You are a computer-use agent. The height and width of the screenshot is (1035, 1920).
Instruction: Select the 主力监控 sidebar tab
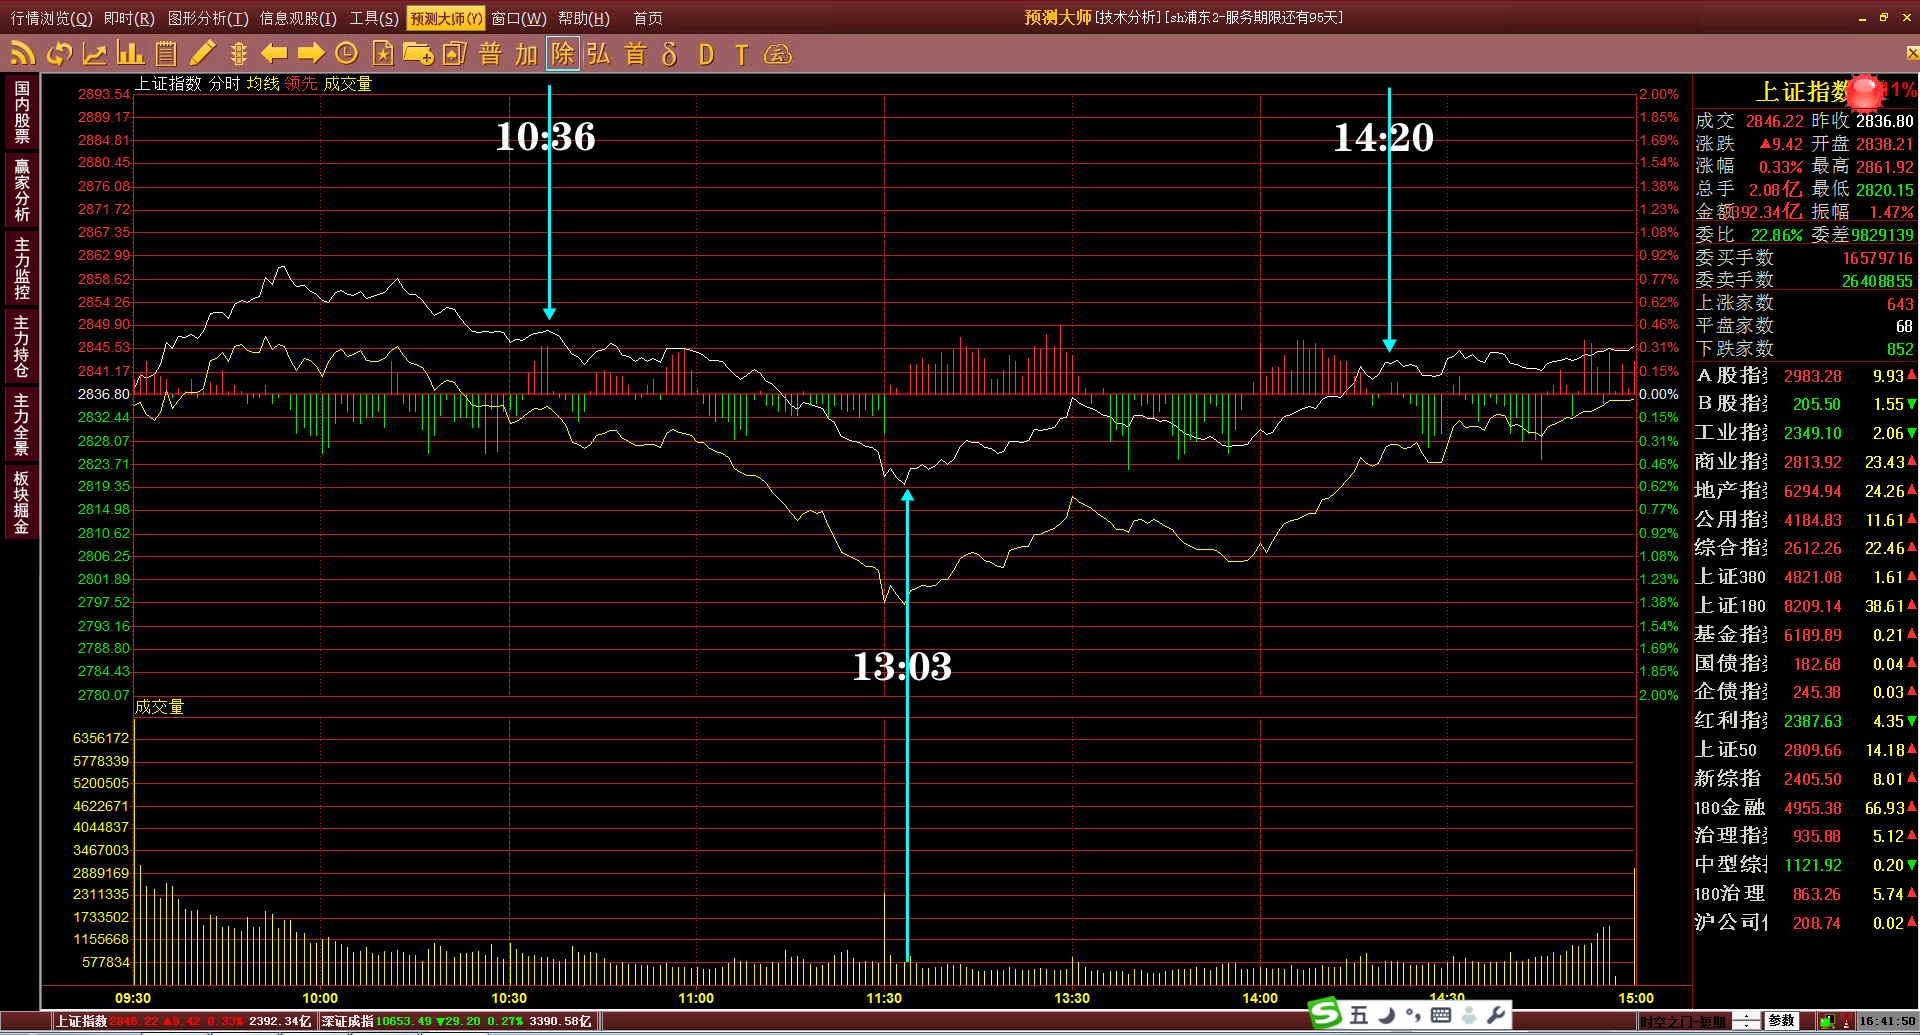pyautogui.click(x=22, y=268)
